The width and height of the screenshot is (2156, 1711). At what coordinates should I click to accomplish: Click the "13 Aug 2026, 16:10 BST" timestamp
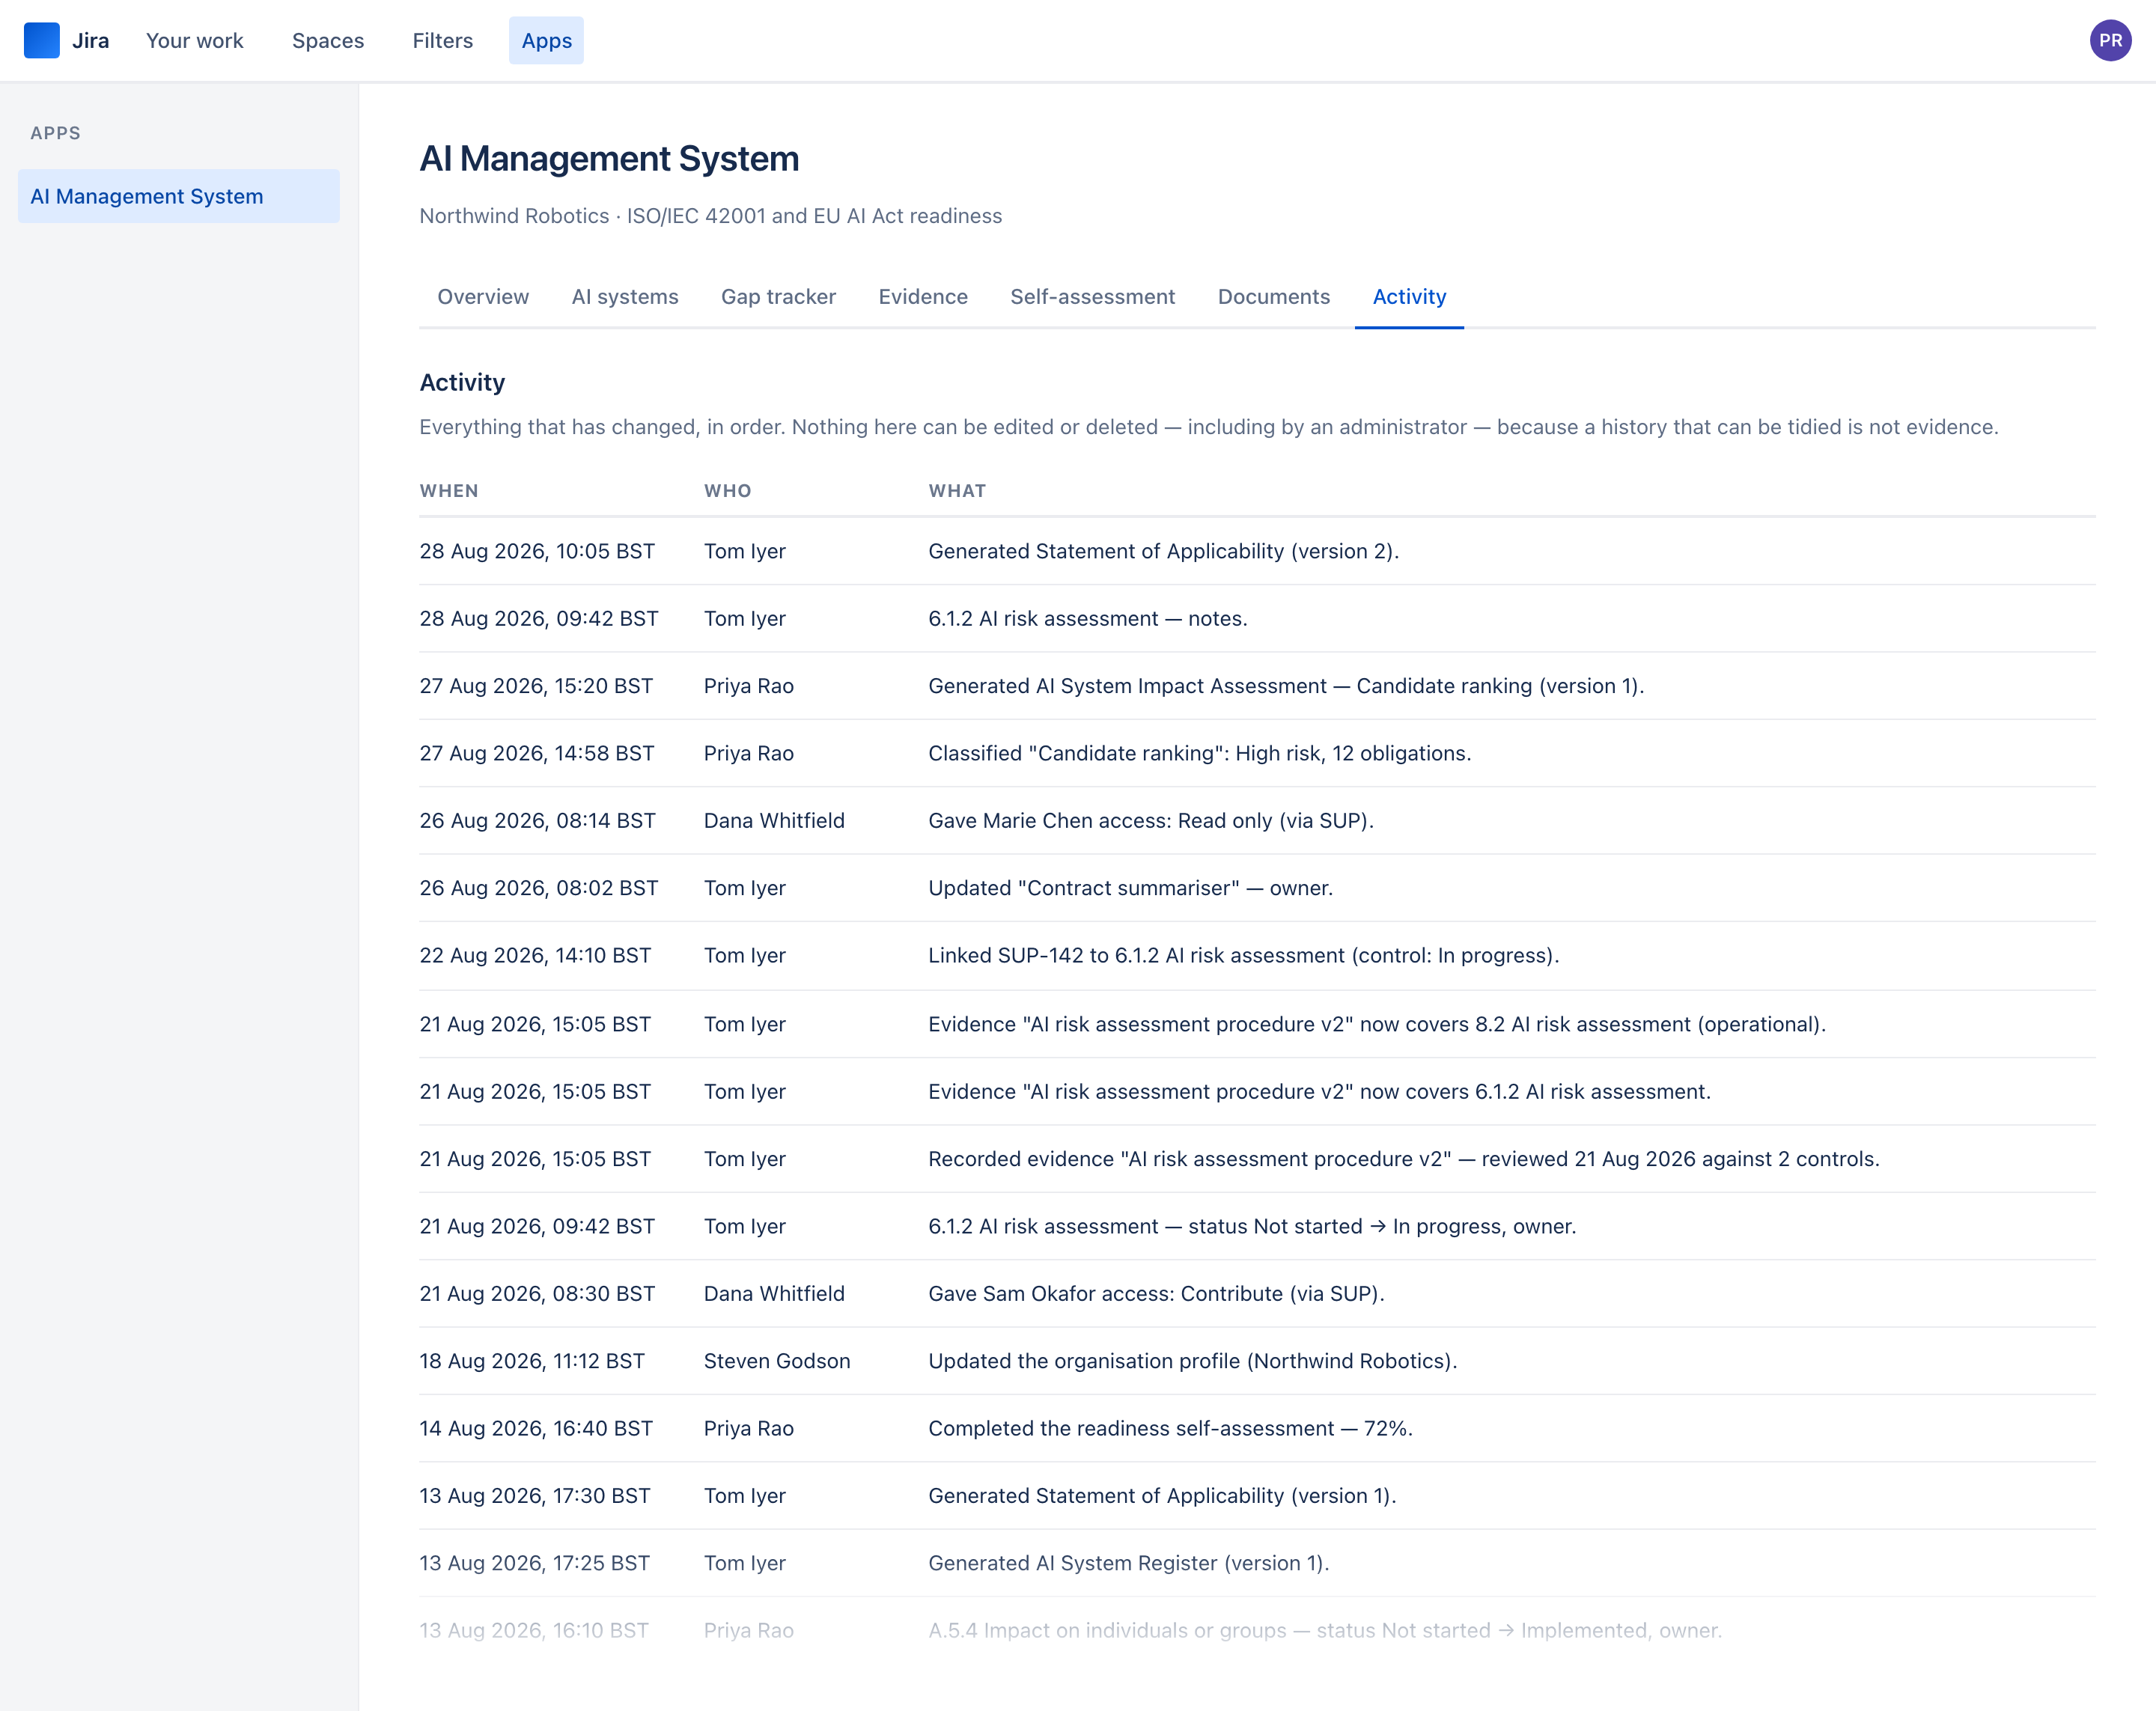[x=534, y=1631]
